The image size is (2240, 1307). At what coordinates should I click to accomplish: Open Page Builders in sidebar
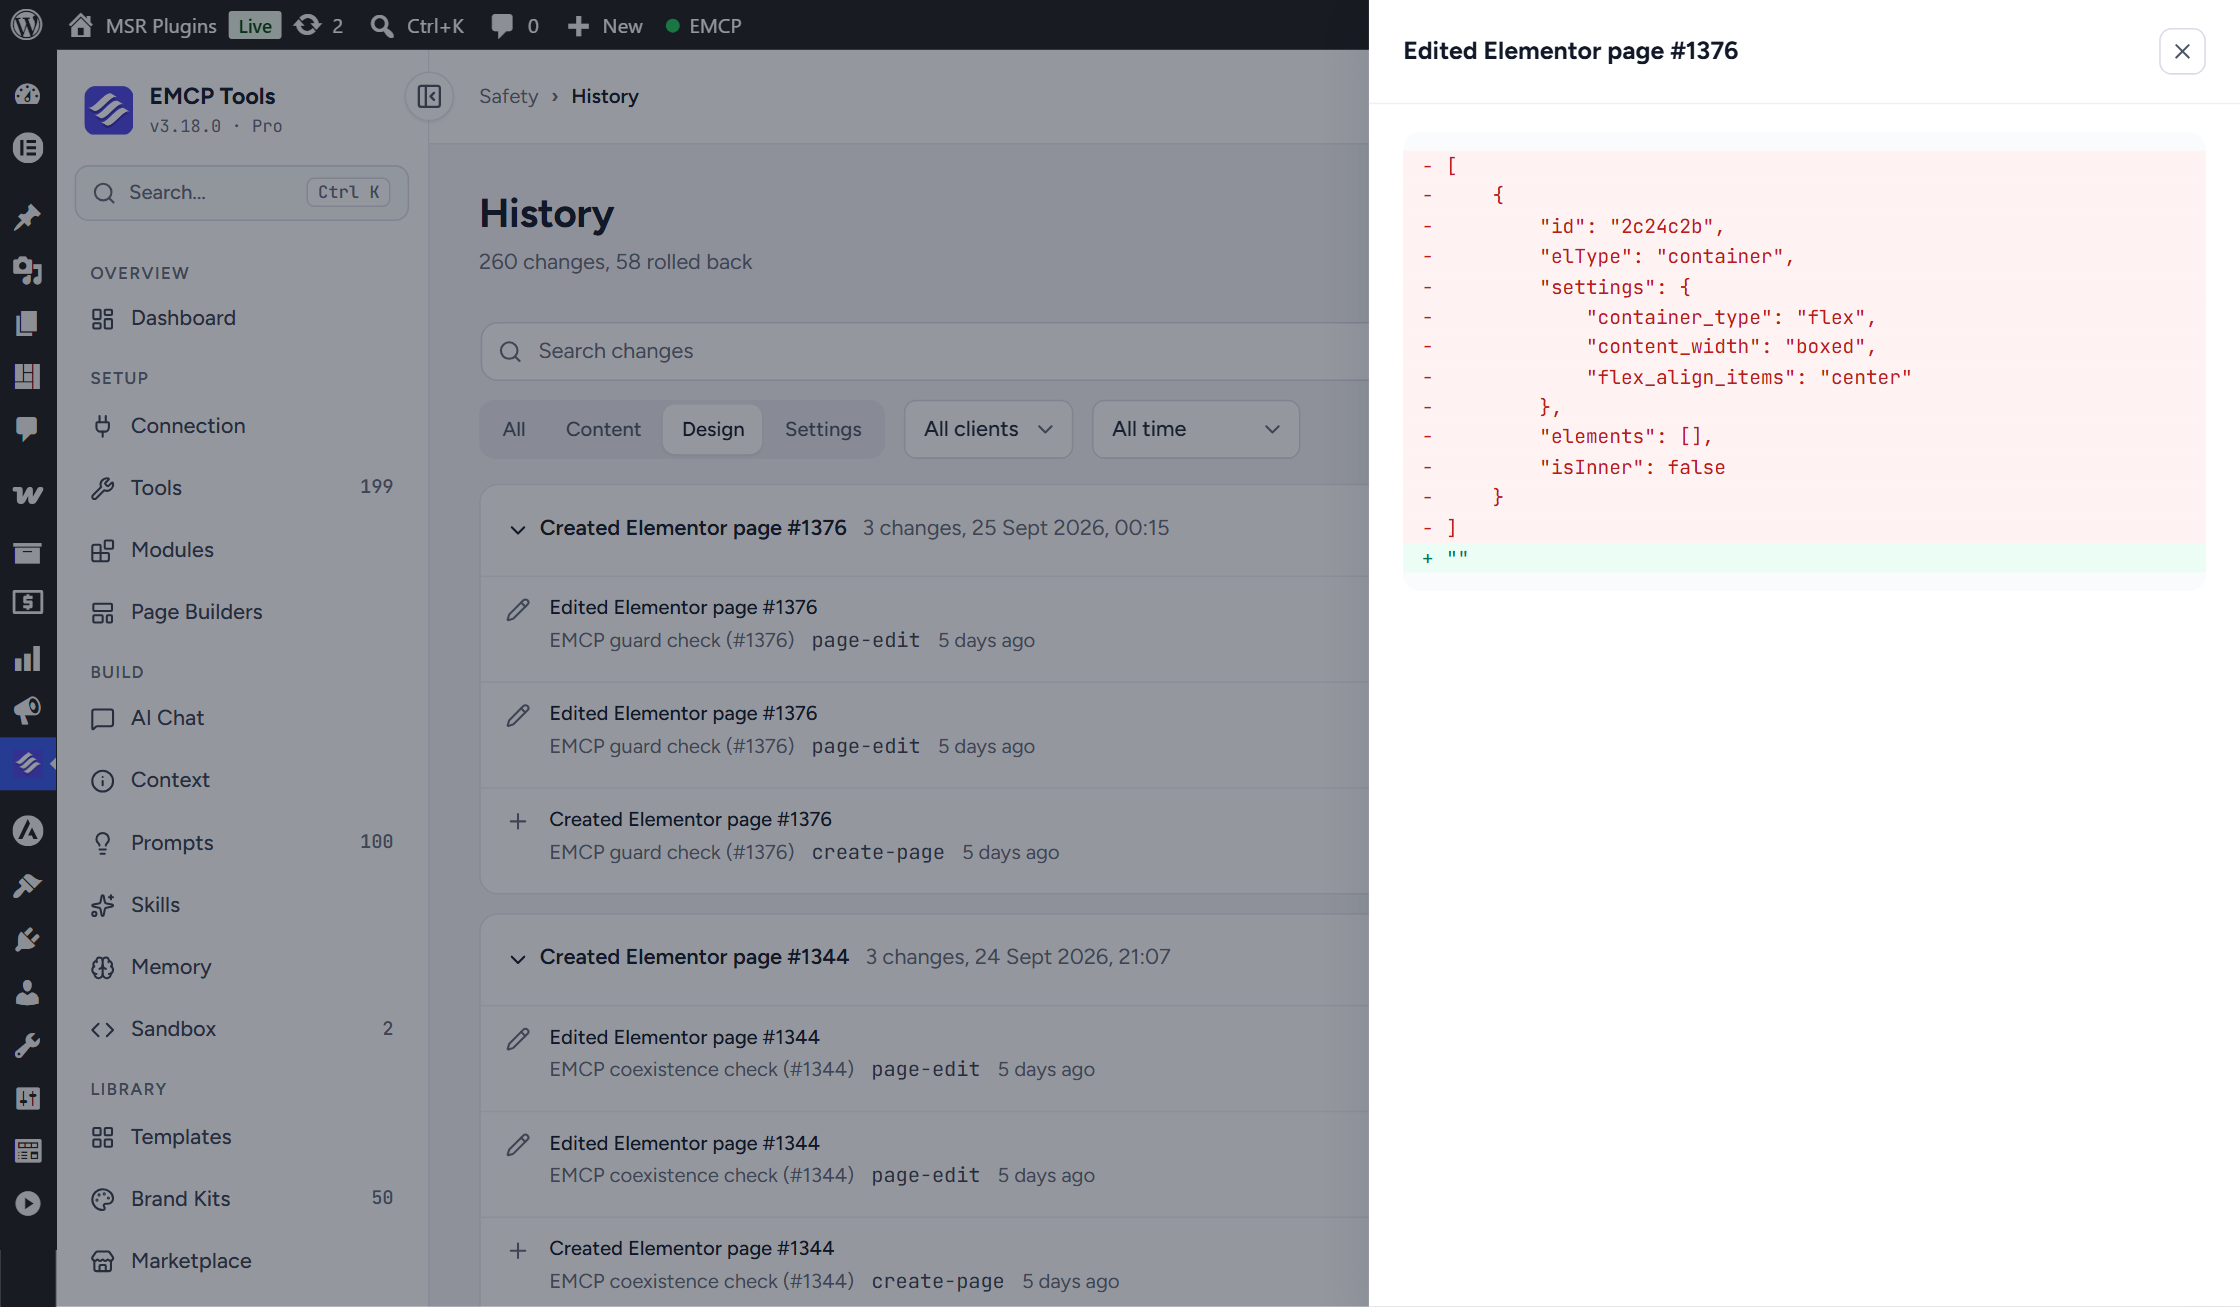tap(241, 612)
